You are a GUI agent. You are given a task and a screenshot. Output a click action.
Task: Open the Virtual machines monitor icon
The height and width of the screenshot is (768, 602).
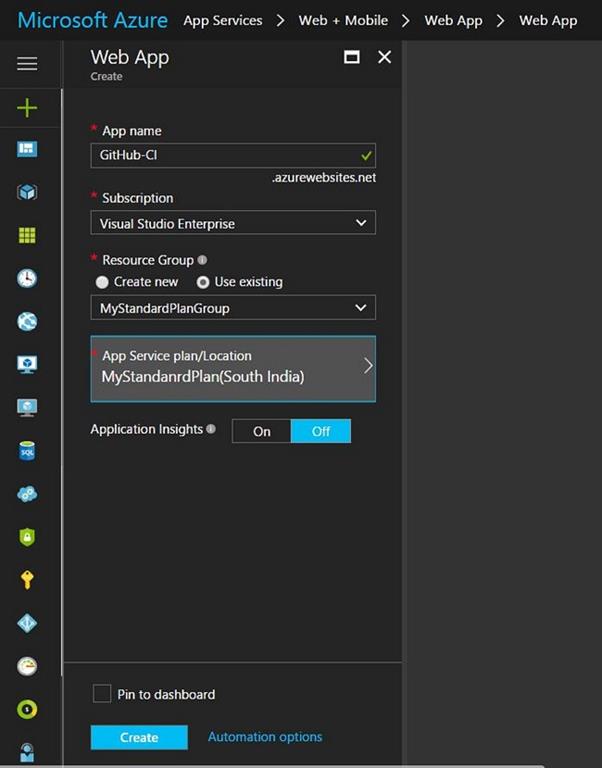pyautogui.click(x=27, y=408)
